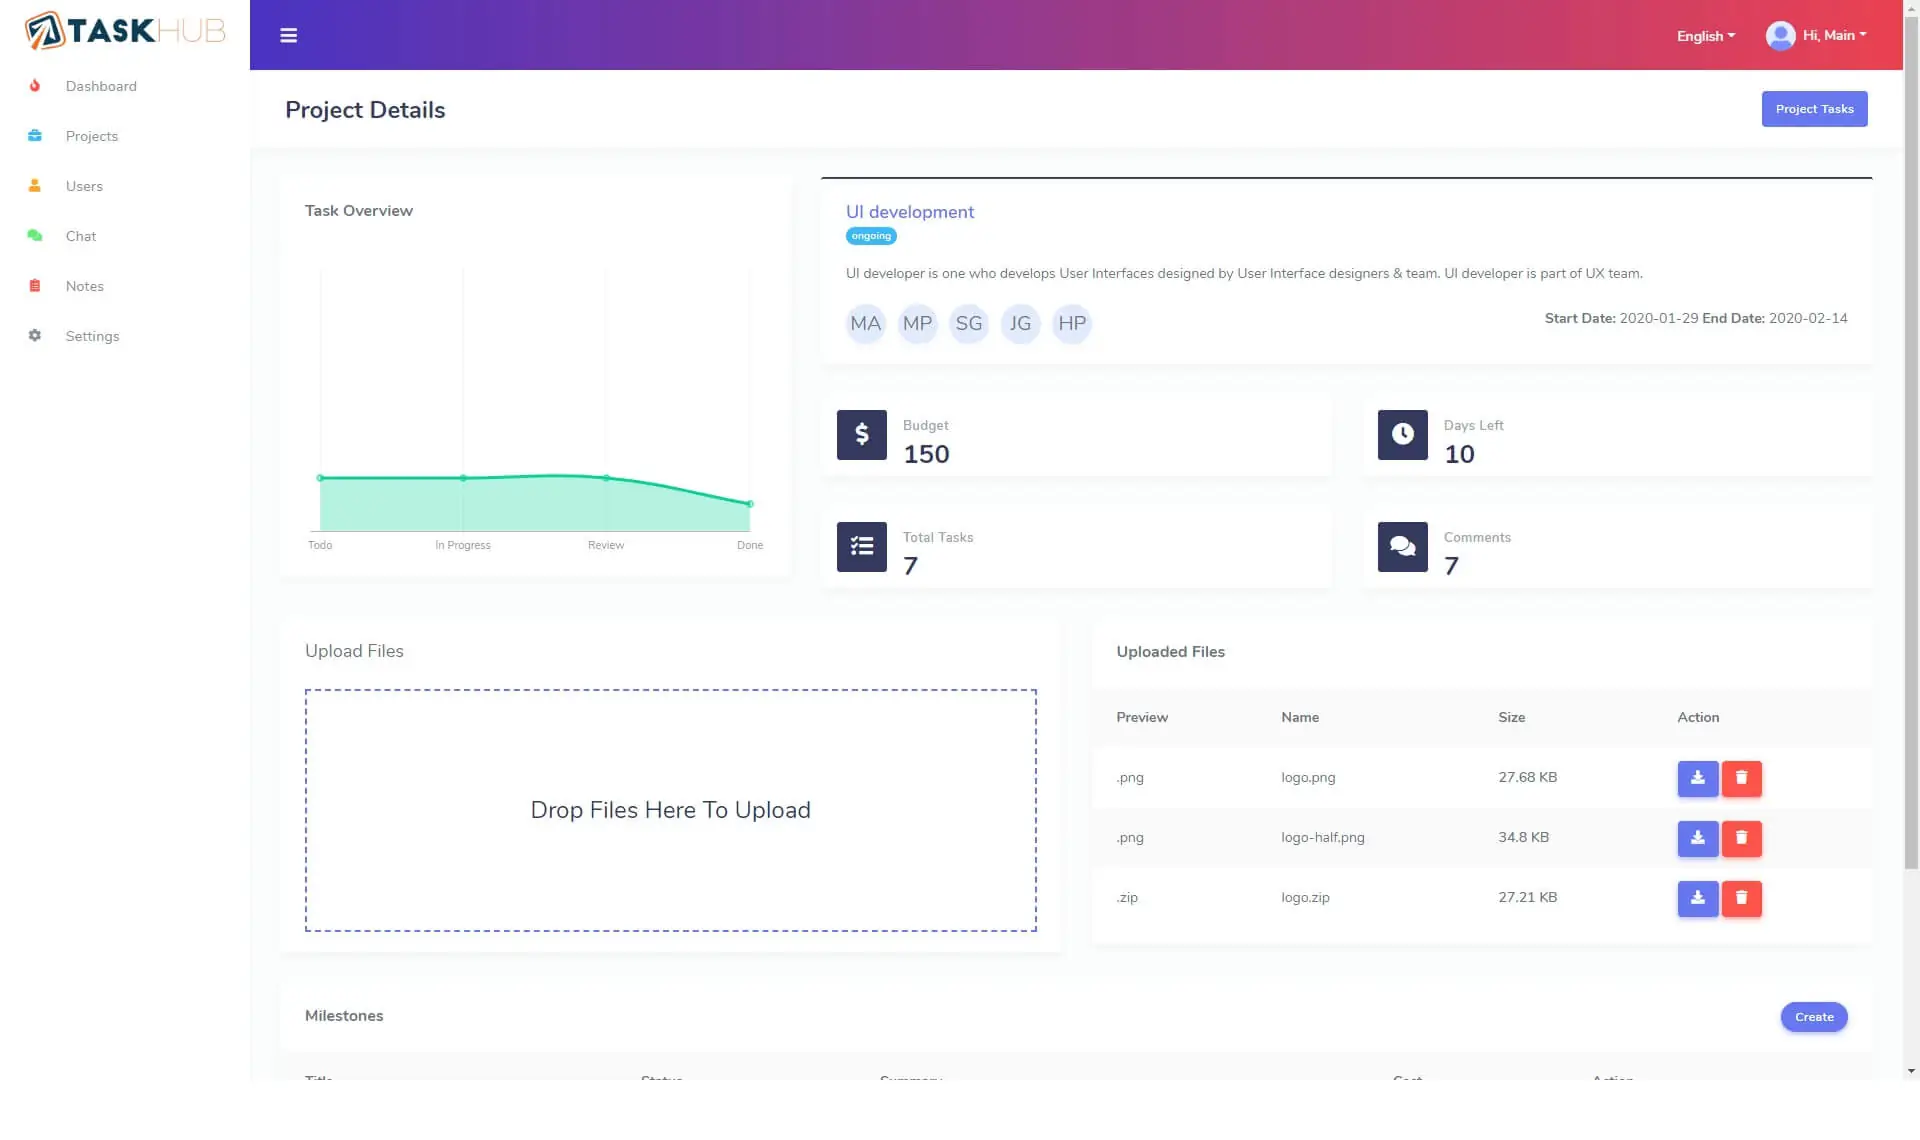Download the logo.png file
The image size is (1920, 1140).
(1697, 778)
